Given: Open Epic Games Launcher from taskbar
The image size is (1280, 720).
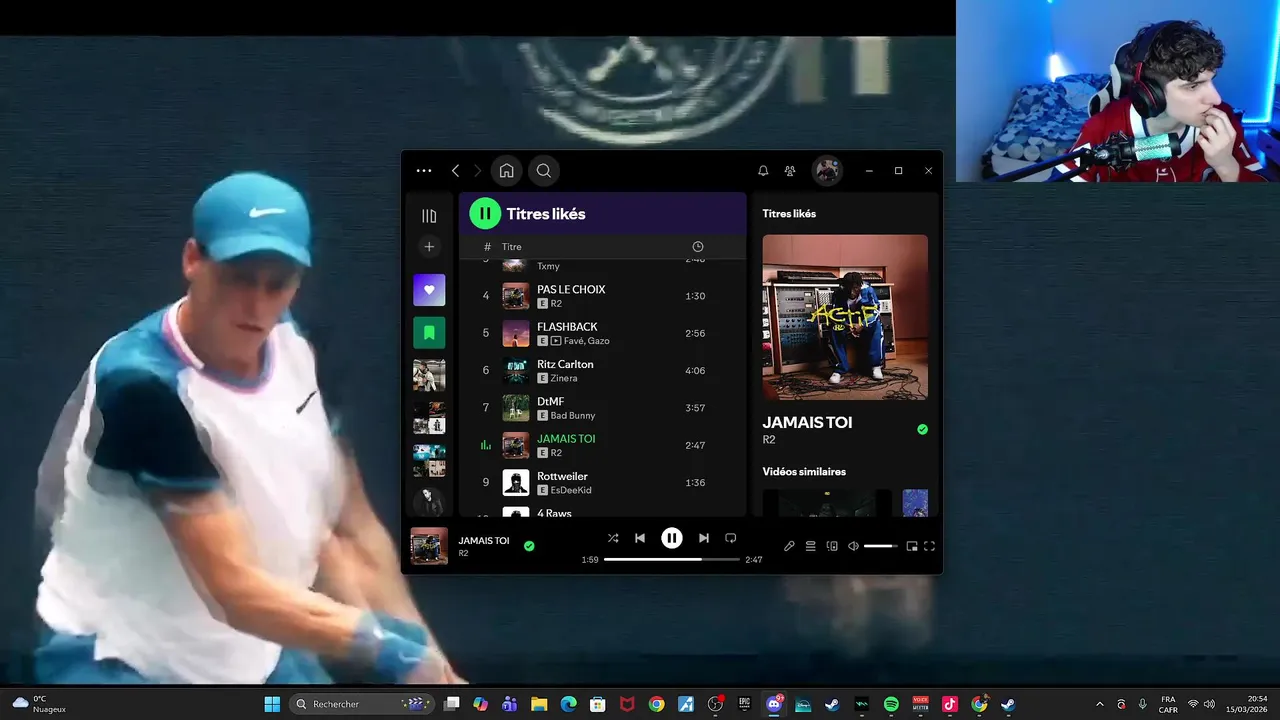Looking at the screenshot, I should [744, 704].
